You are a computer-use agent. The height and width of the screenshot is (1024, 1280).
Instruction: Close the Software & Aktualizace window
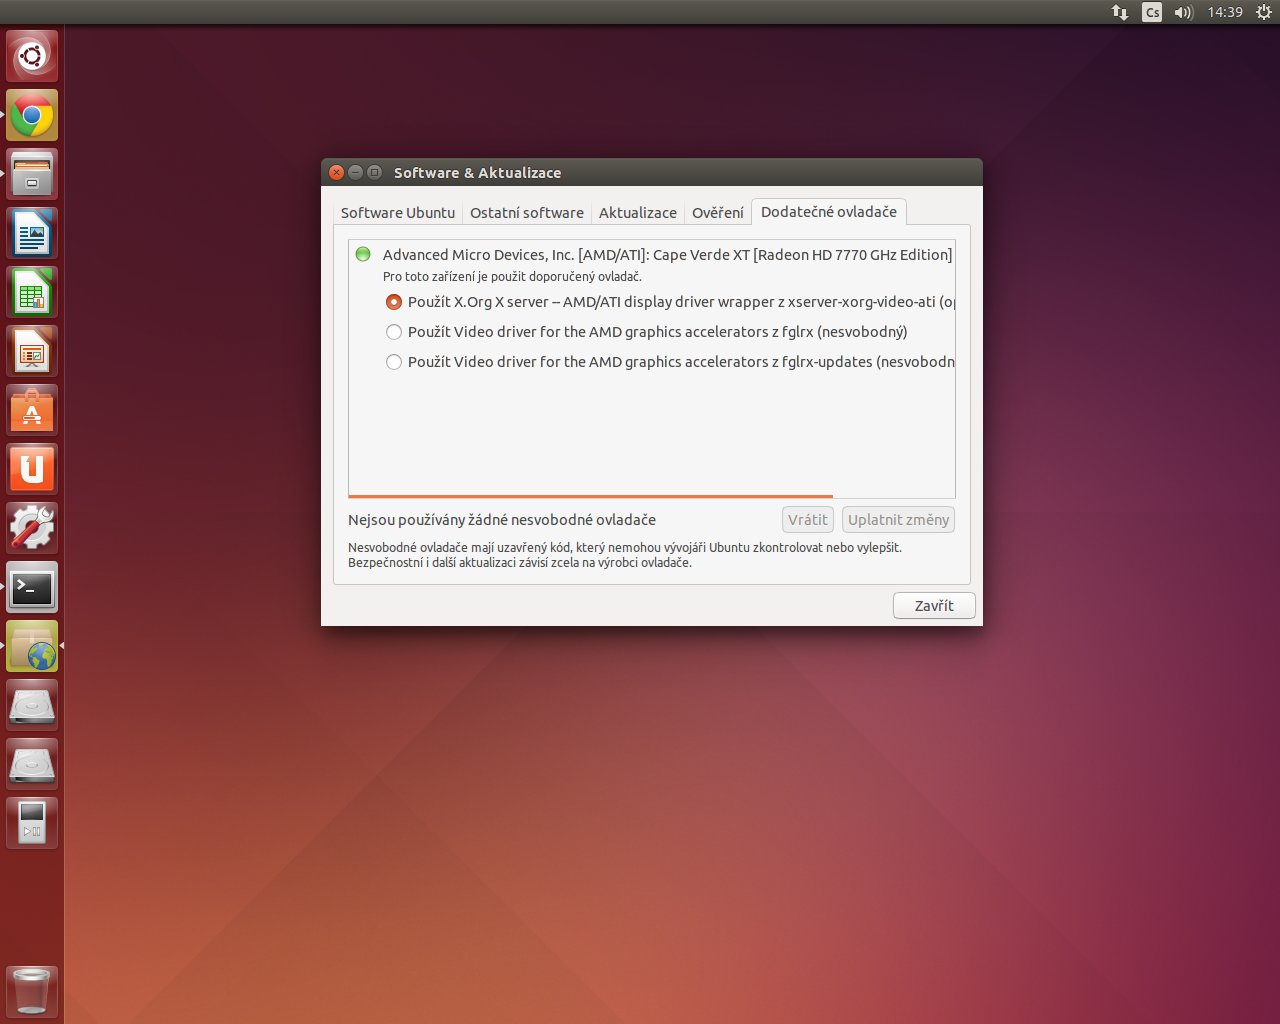click(337, 172)
